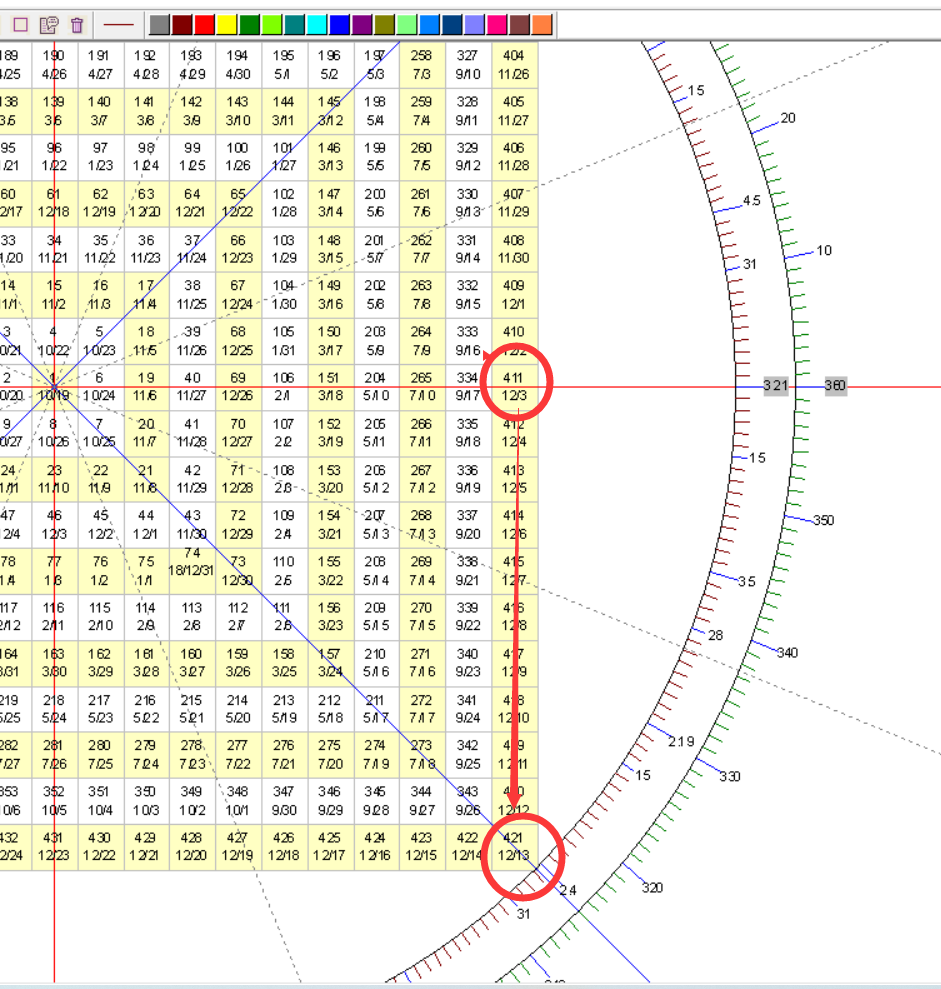
Task: Click cell 269 dated 7/14
Action: click(422, 571)
